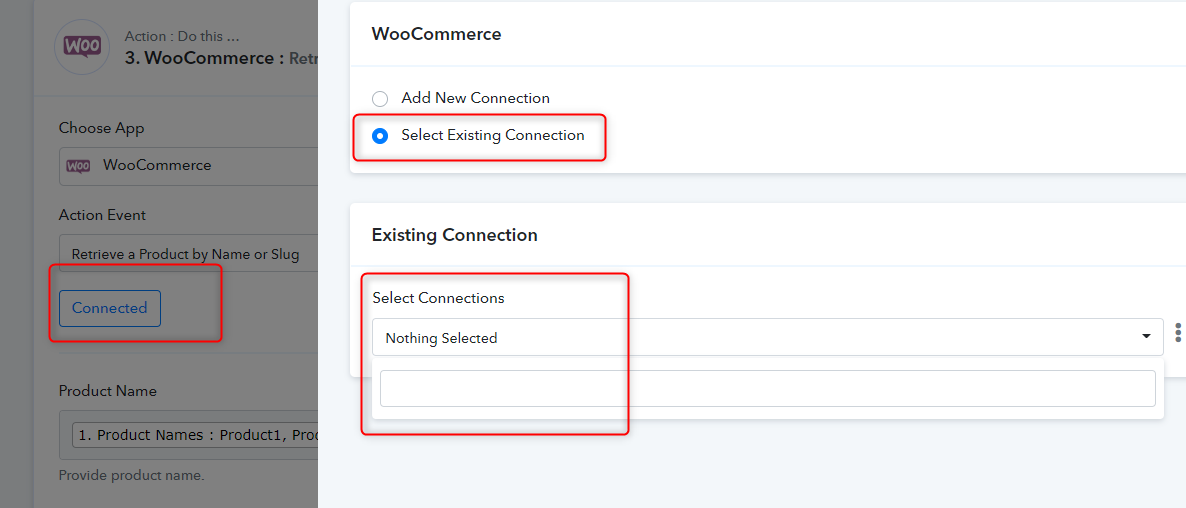This screenshot has height=508, width=1186.
Task: Select the Add New Connection radio button
Action: click(380, 99)
